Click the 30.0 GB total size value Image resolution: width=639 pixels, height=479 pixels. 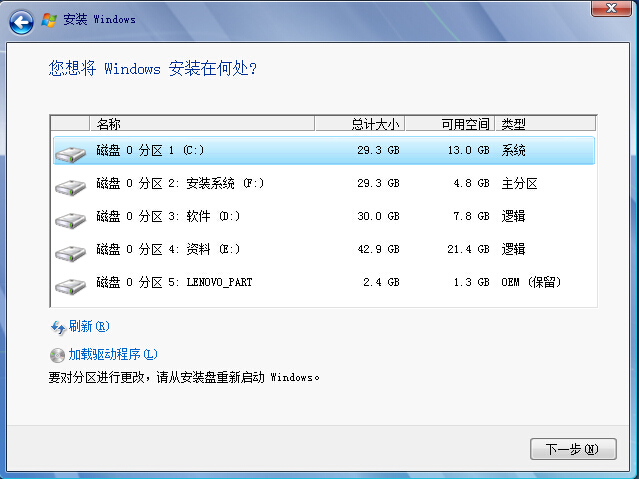click(x=378, y=216)
